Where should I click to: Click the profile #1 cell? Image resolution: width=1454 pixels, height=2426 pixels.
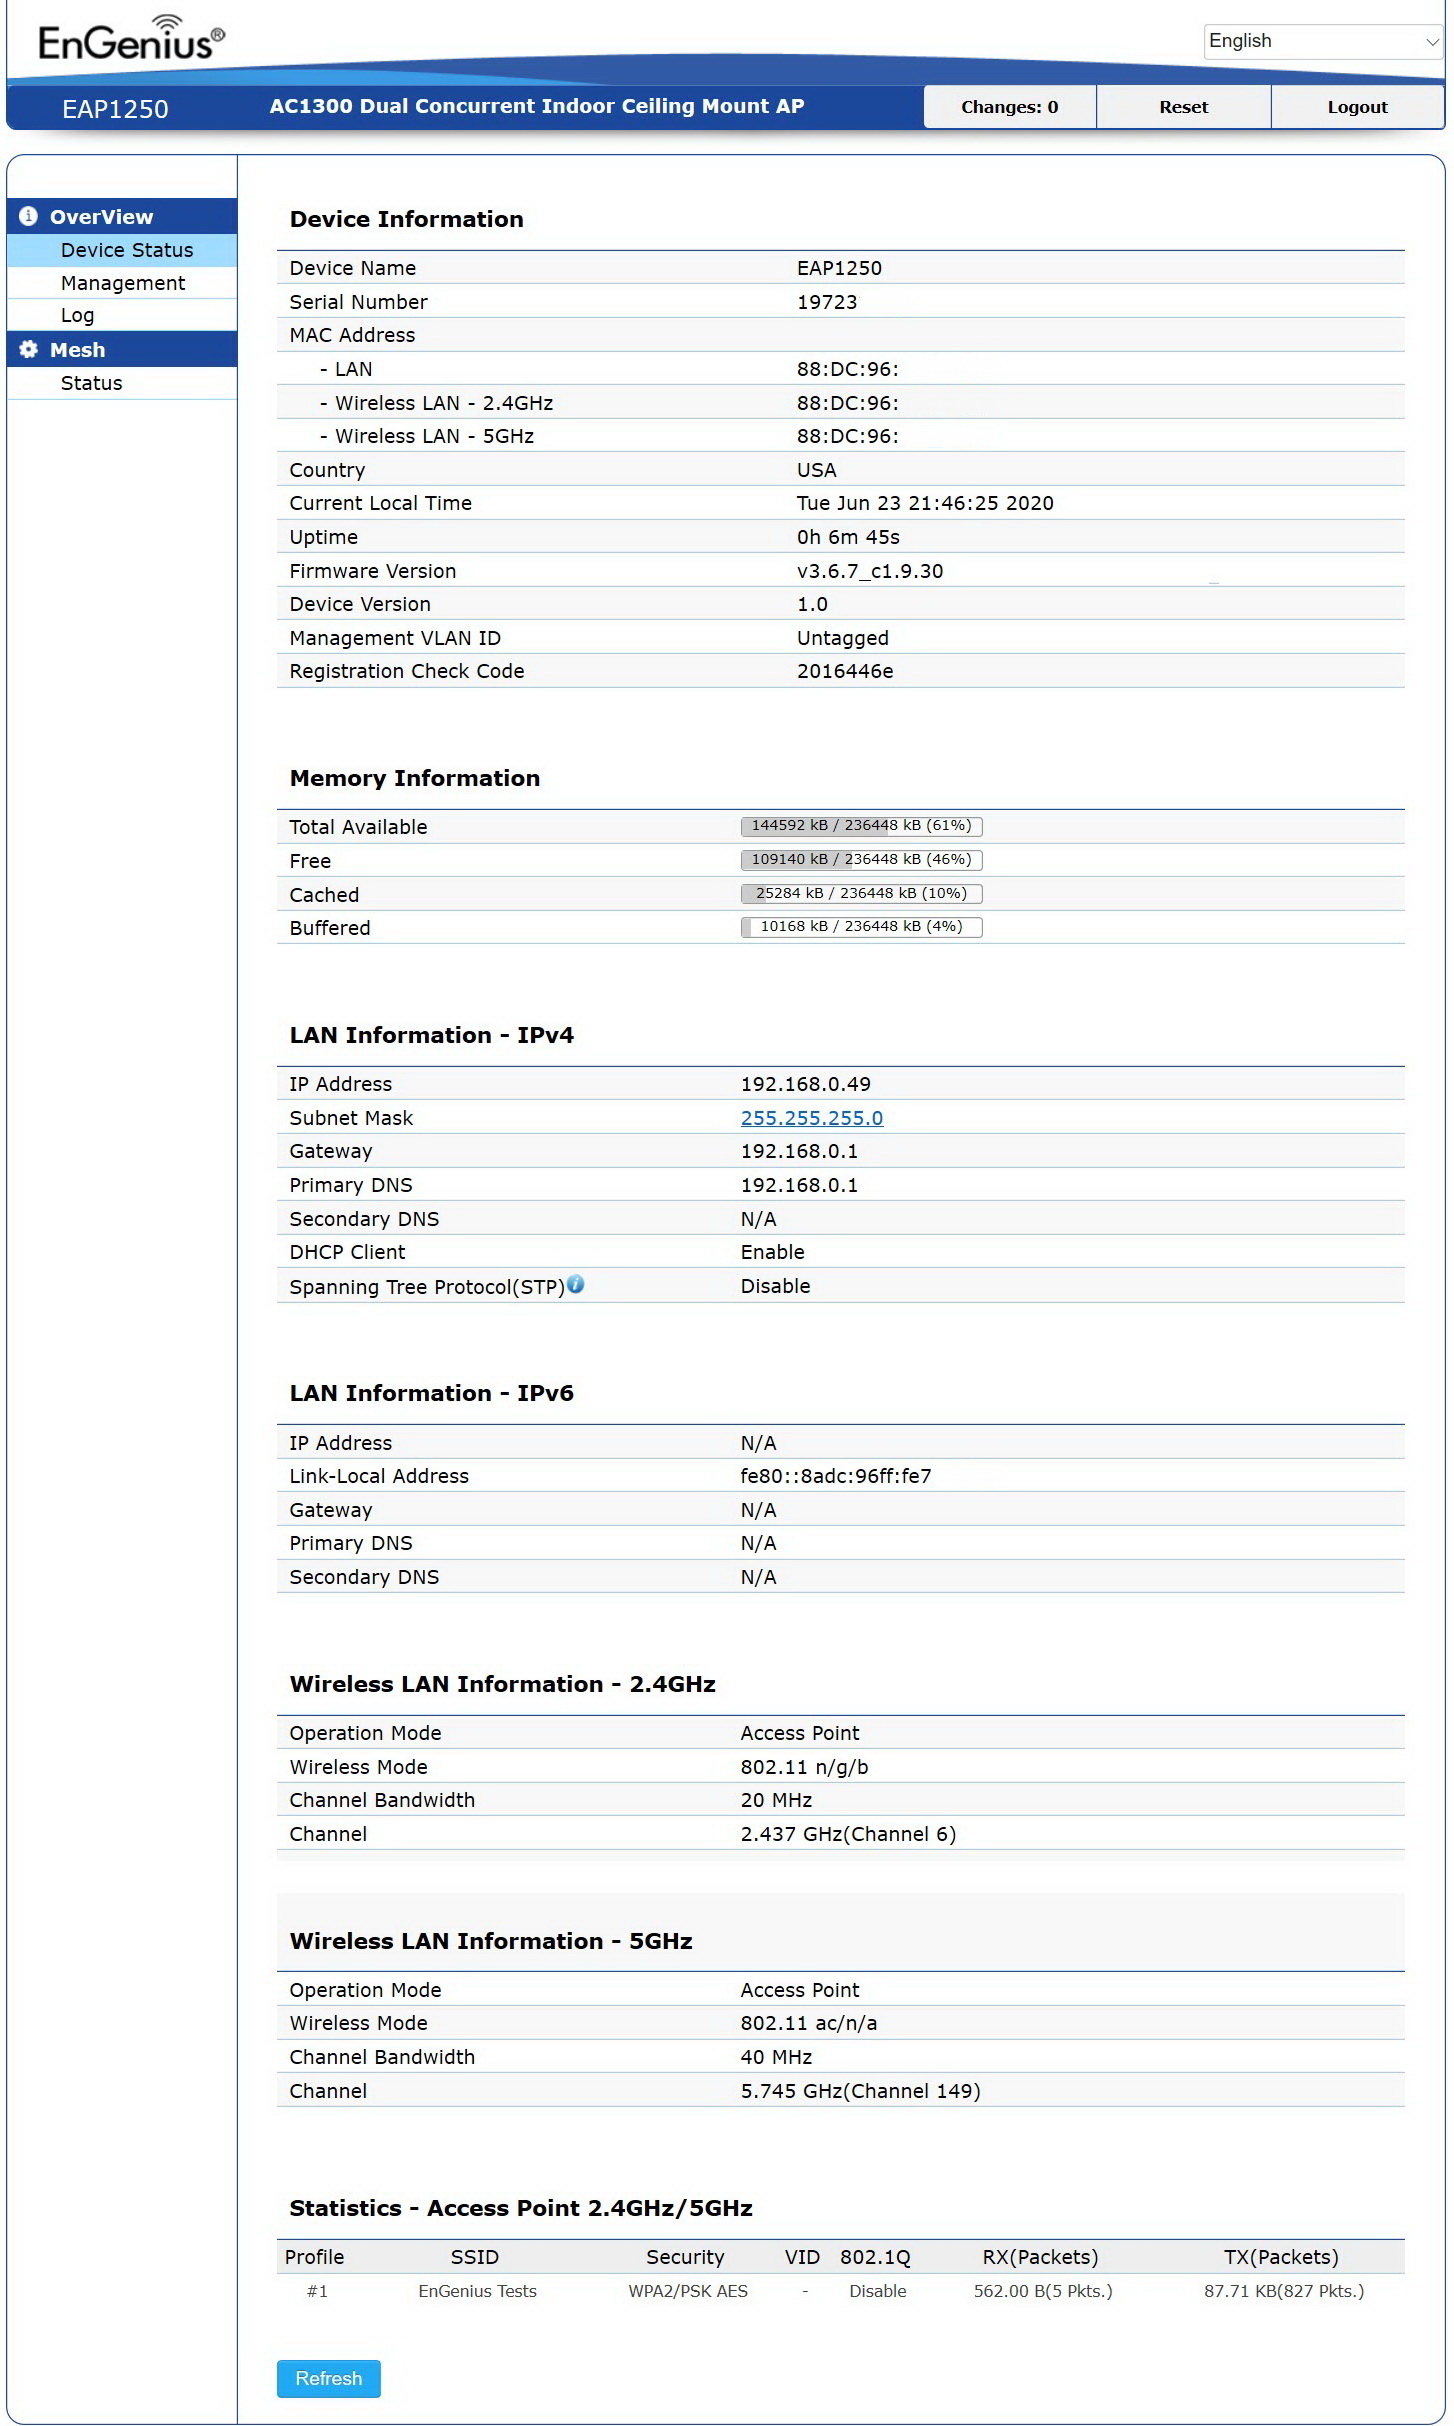[x=317, y=2291]
